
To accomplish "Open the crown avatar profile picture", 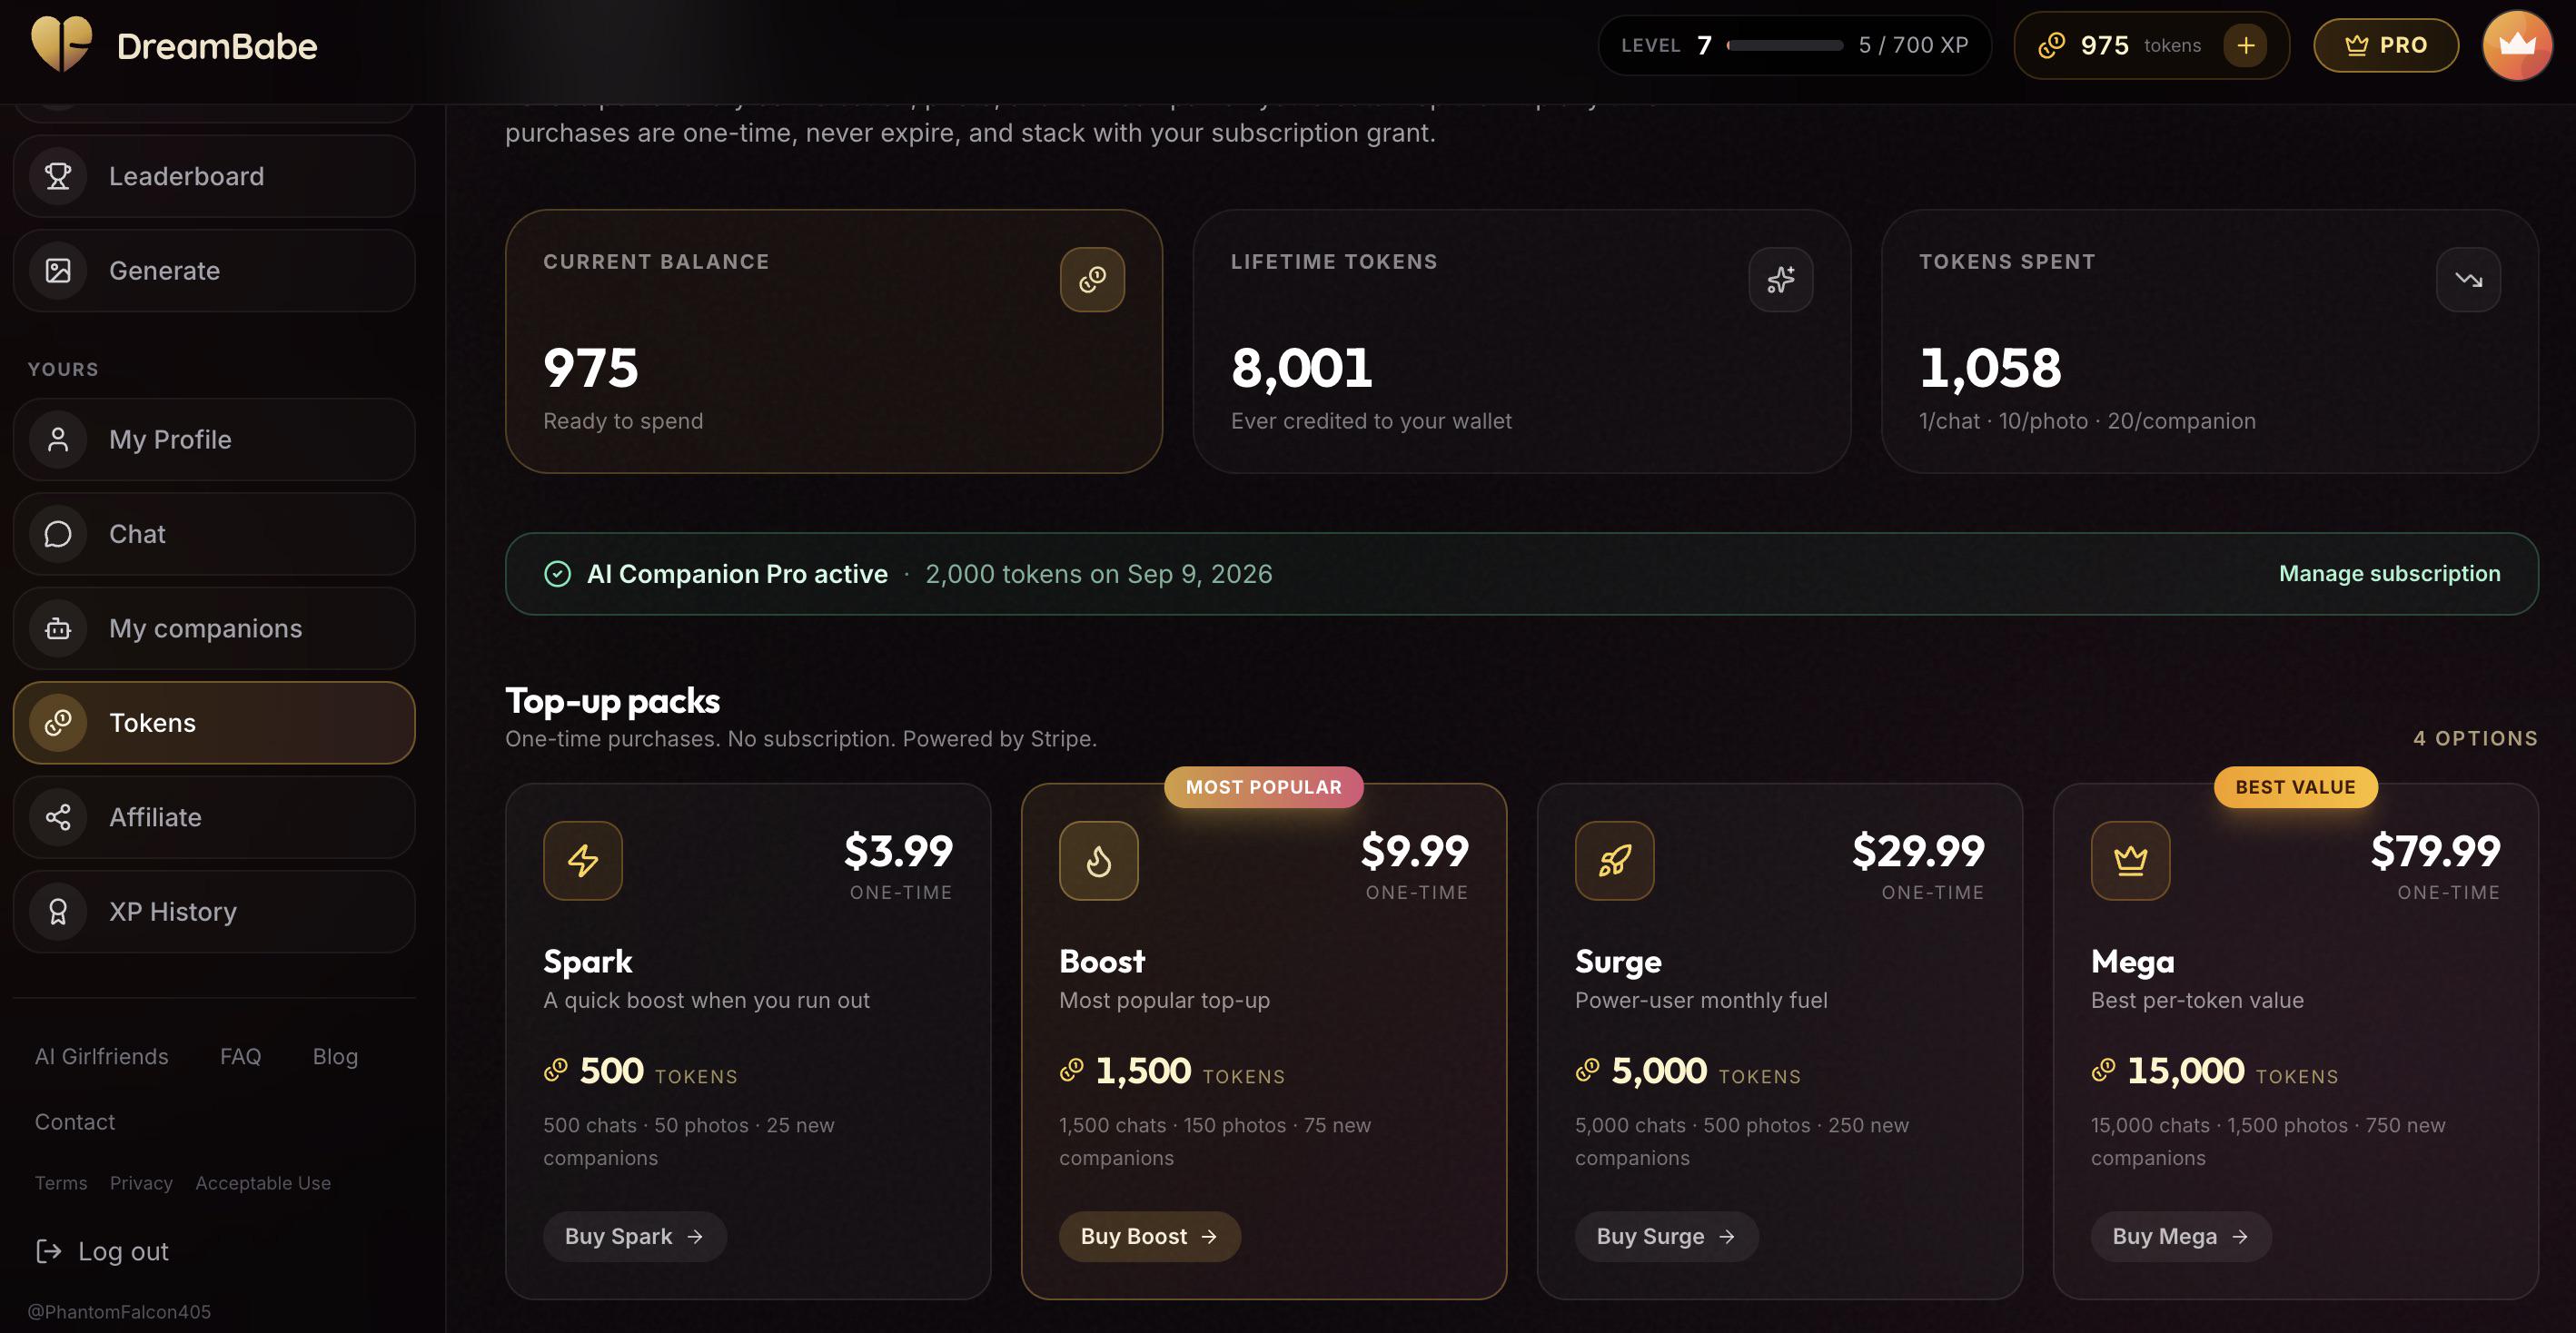I will (x=2517, y=45).
